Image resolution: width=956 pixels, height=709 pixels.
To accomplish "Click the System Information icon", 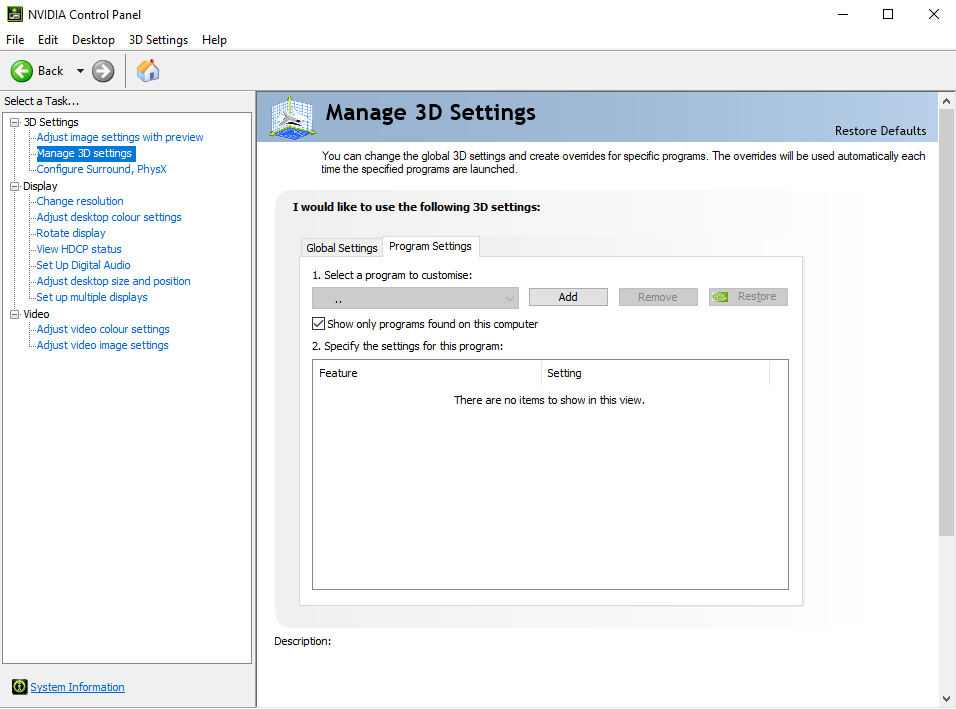I will pyautogui.click(x=19, y=687).
